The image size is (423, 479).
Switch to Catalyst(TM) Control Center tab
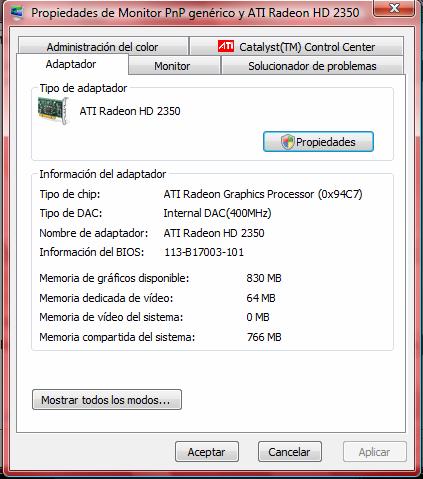pos(296,46)
